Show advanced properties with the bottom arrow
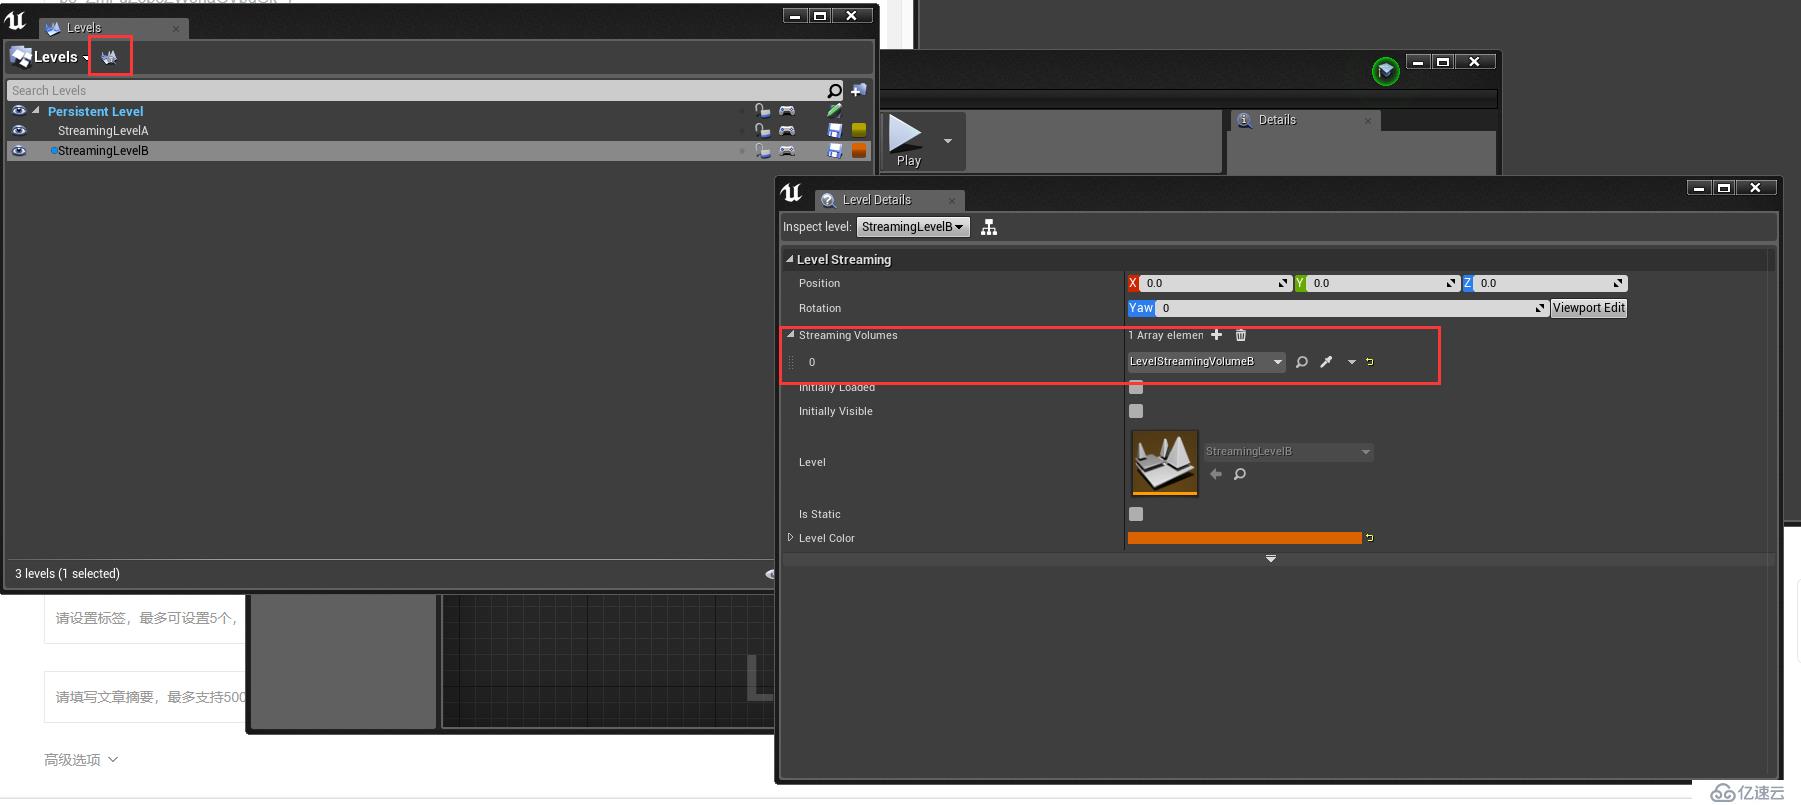Viewport: 1801px width, 805px height. 1271,558
